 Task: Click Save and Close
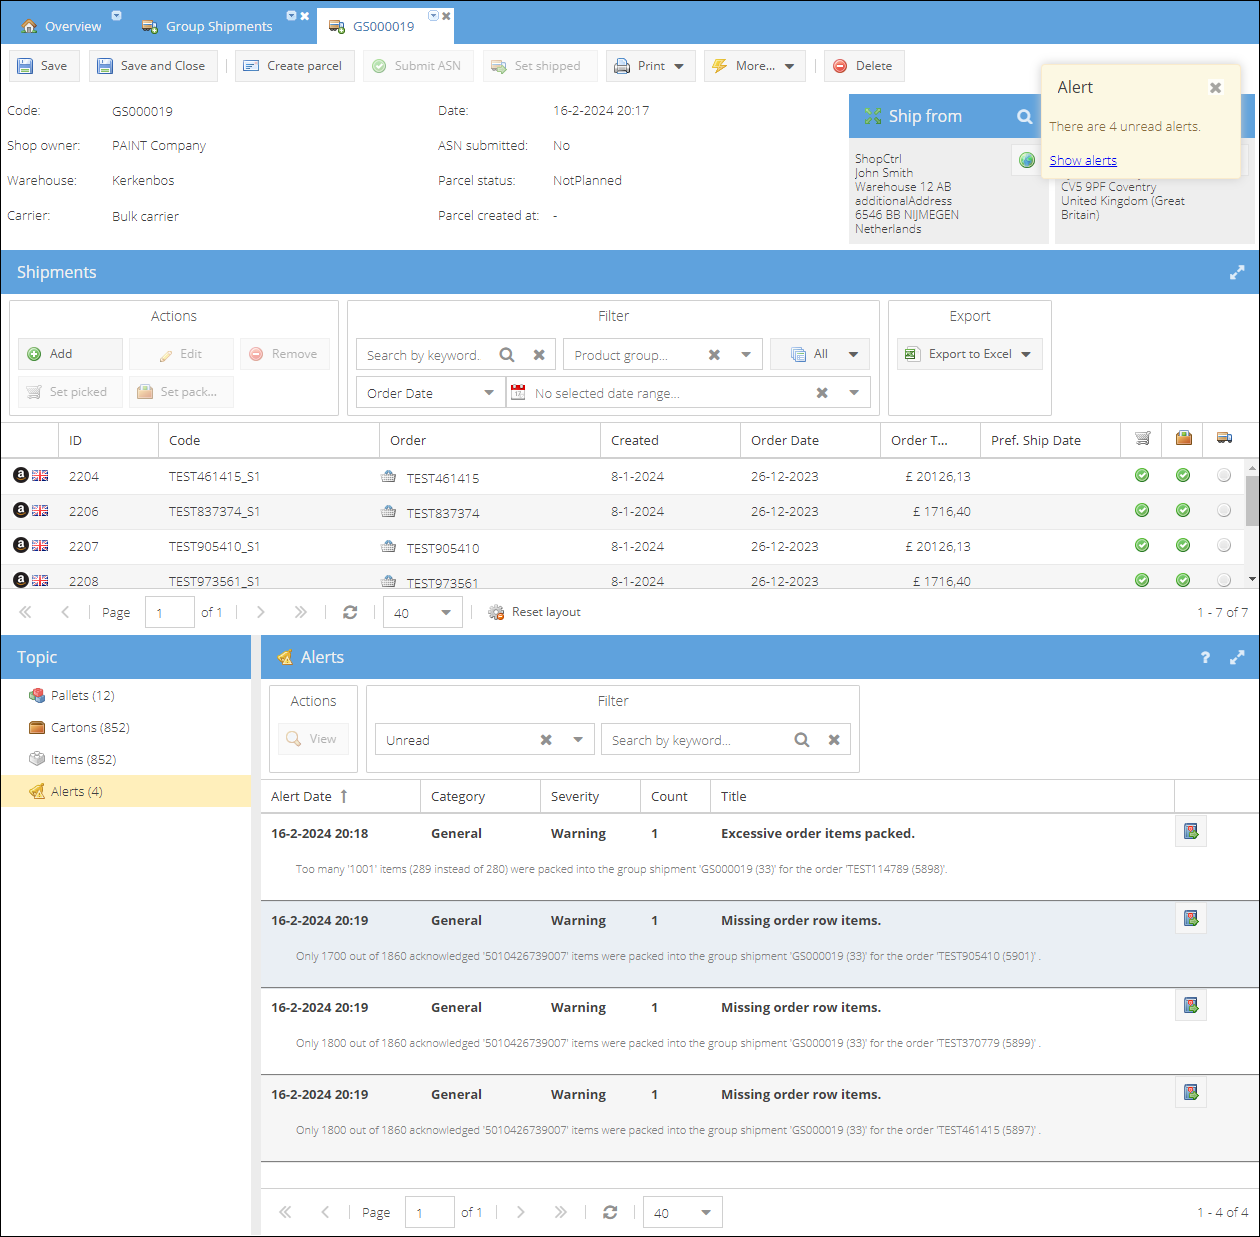[x=153, y=66]
